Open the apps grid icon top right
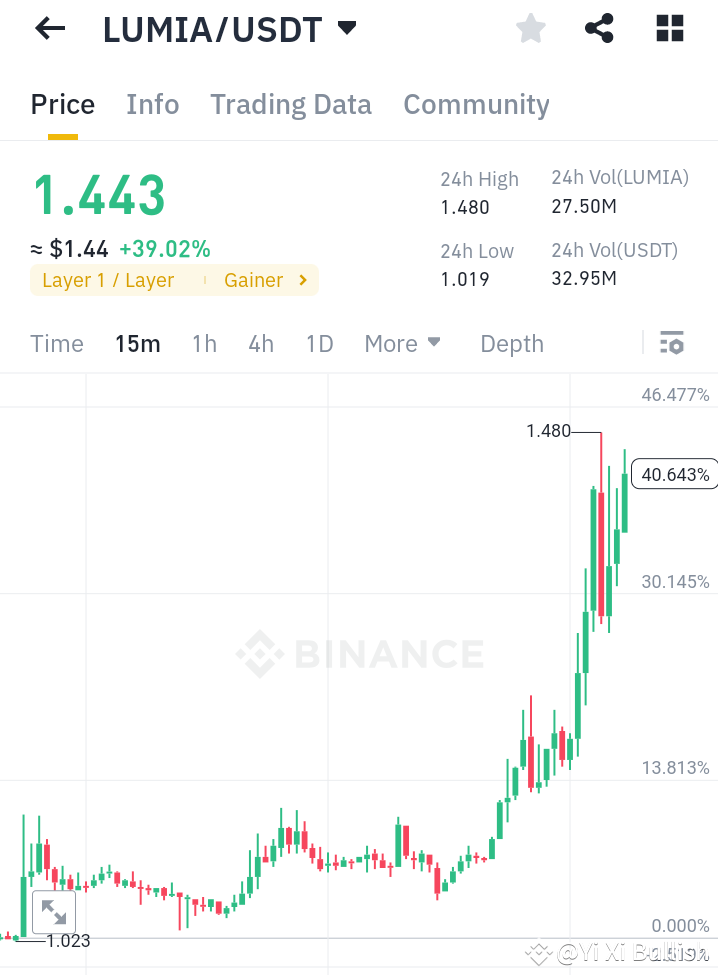Viewport: 718px width, 975px height. (x=668, y=28)
